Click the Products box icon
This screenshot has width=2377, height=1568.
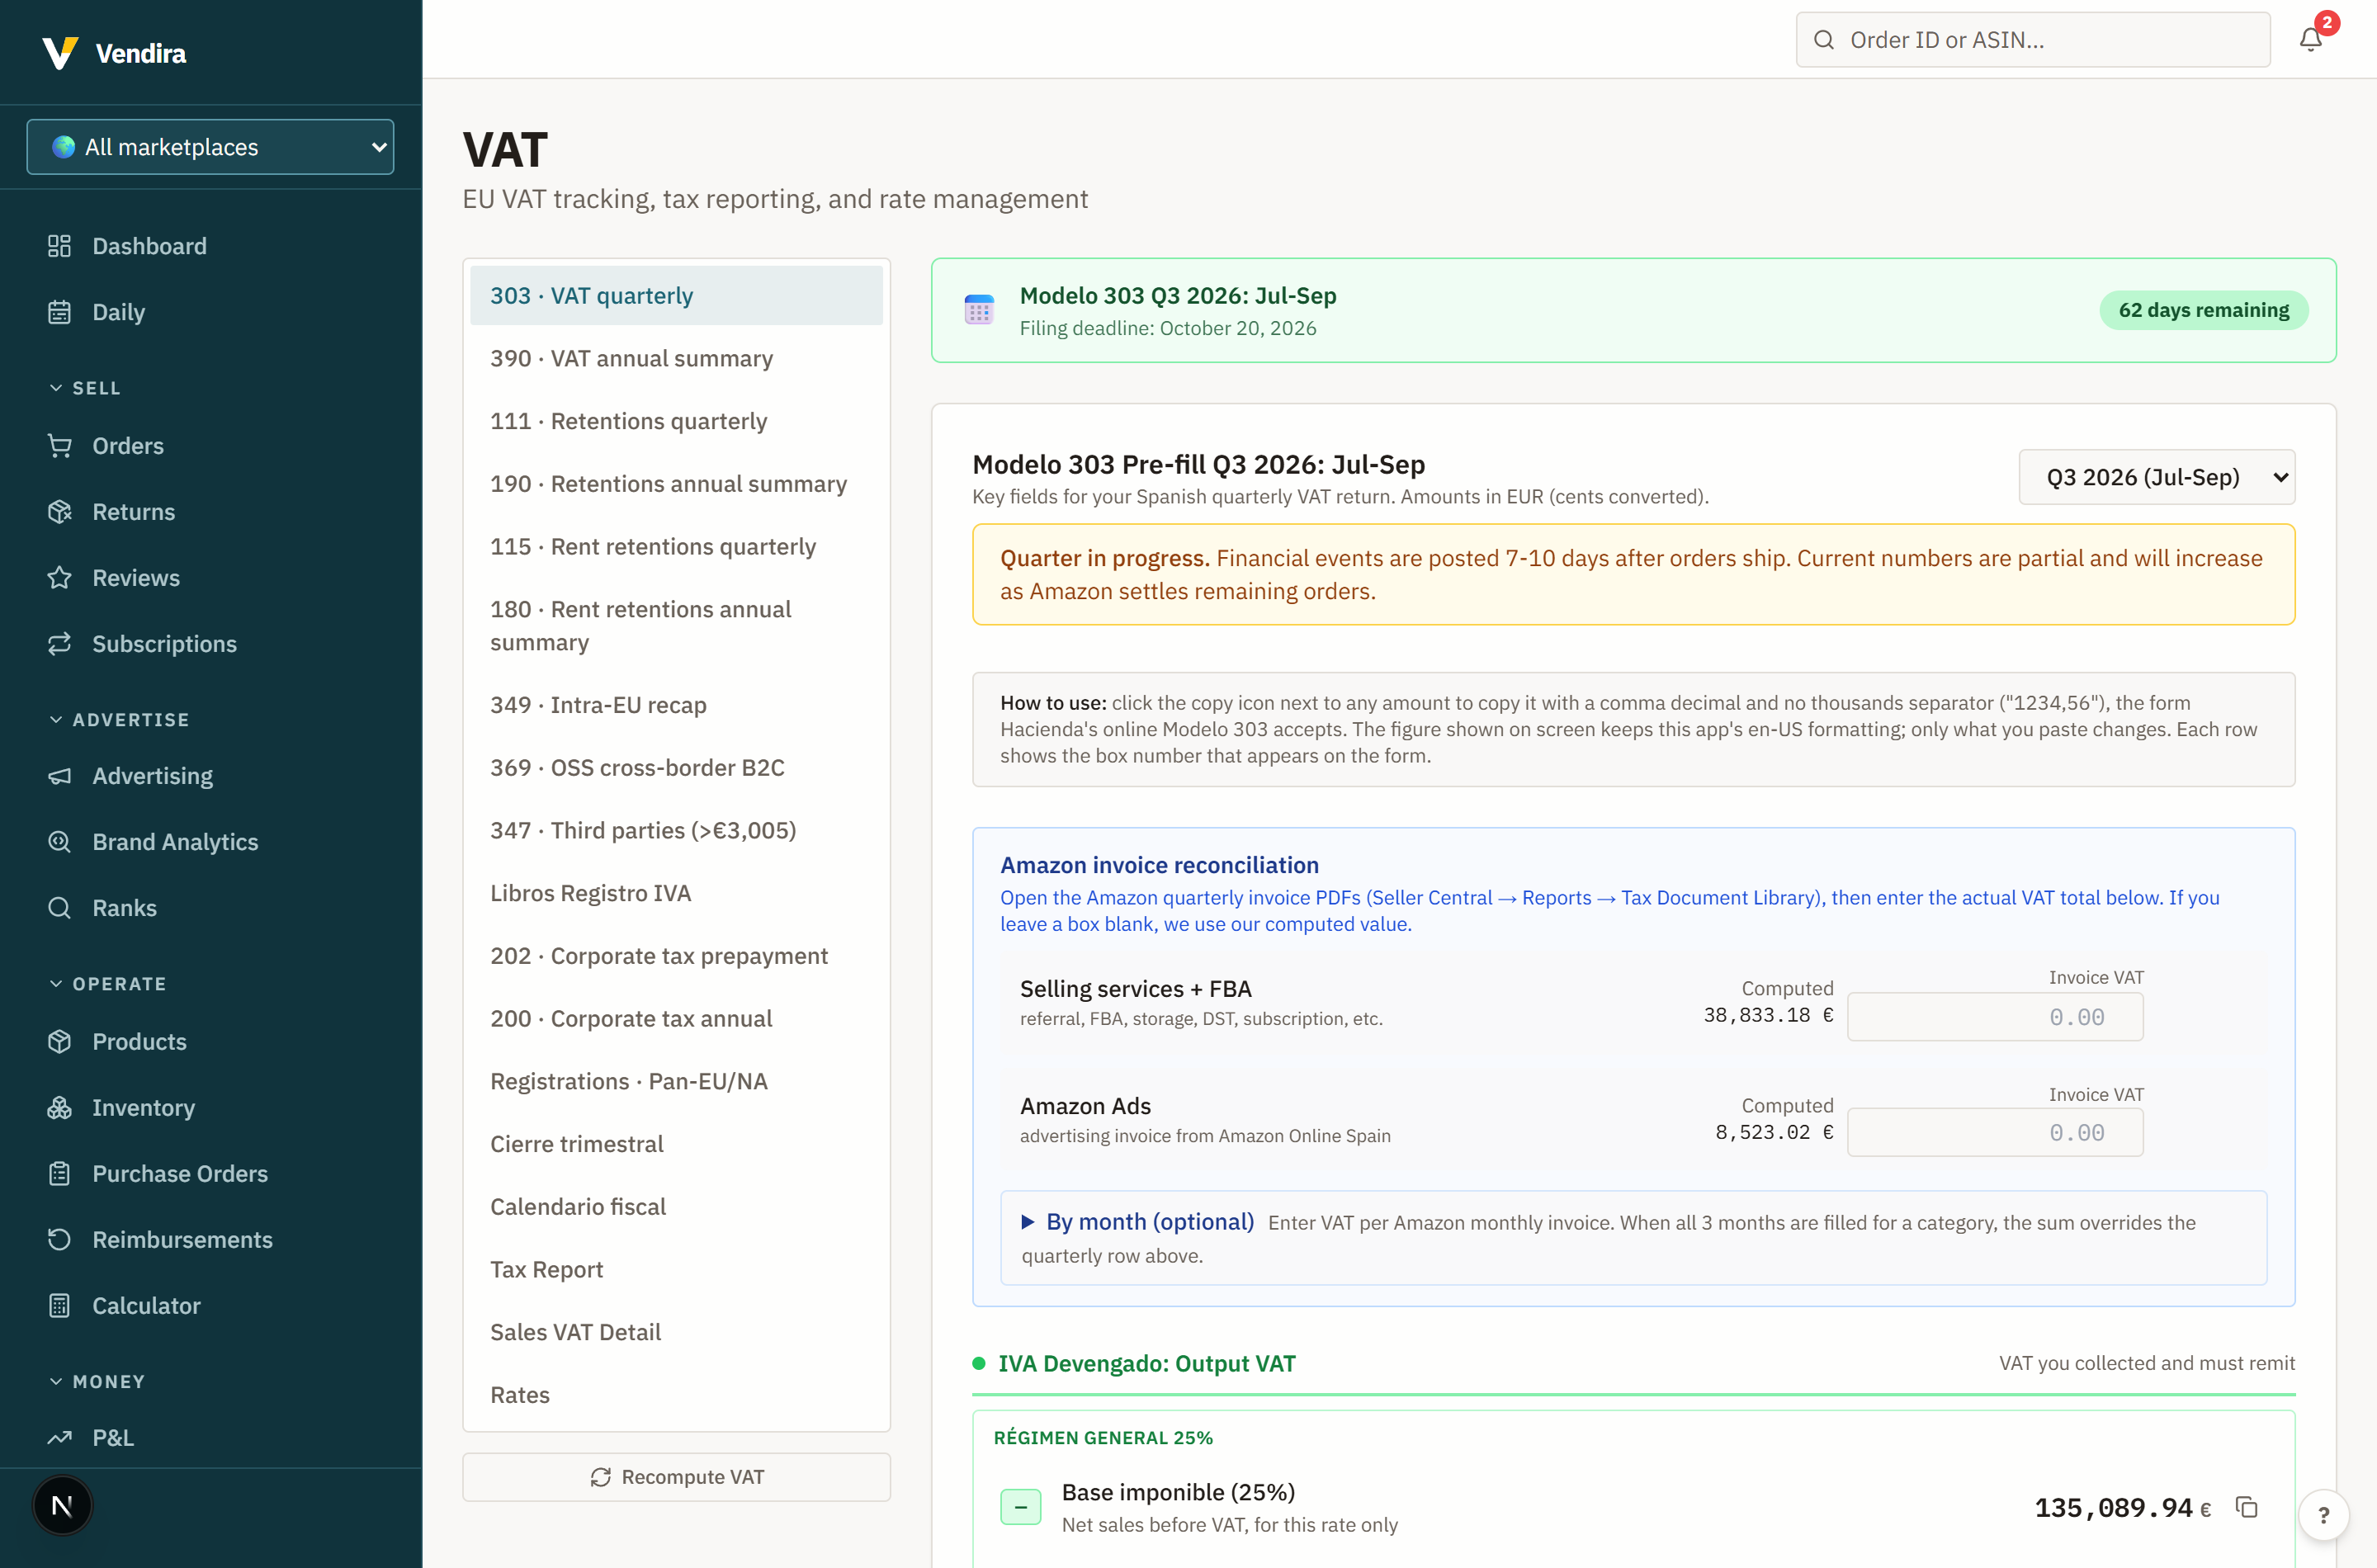60,1042
